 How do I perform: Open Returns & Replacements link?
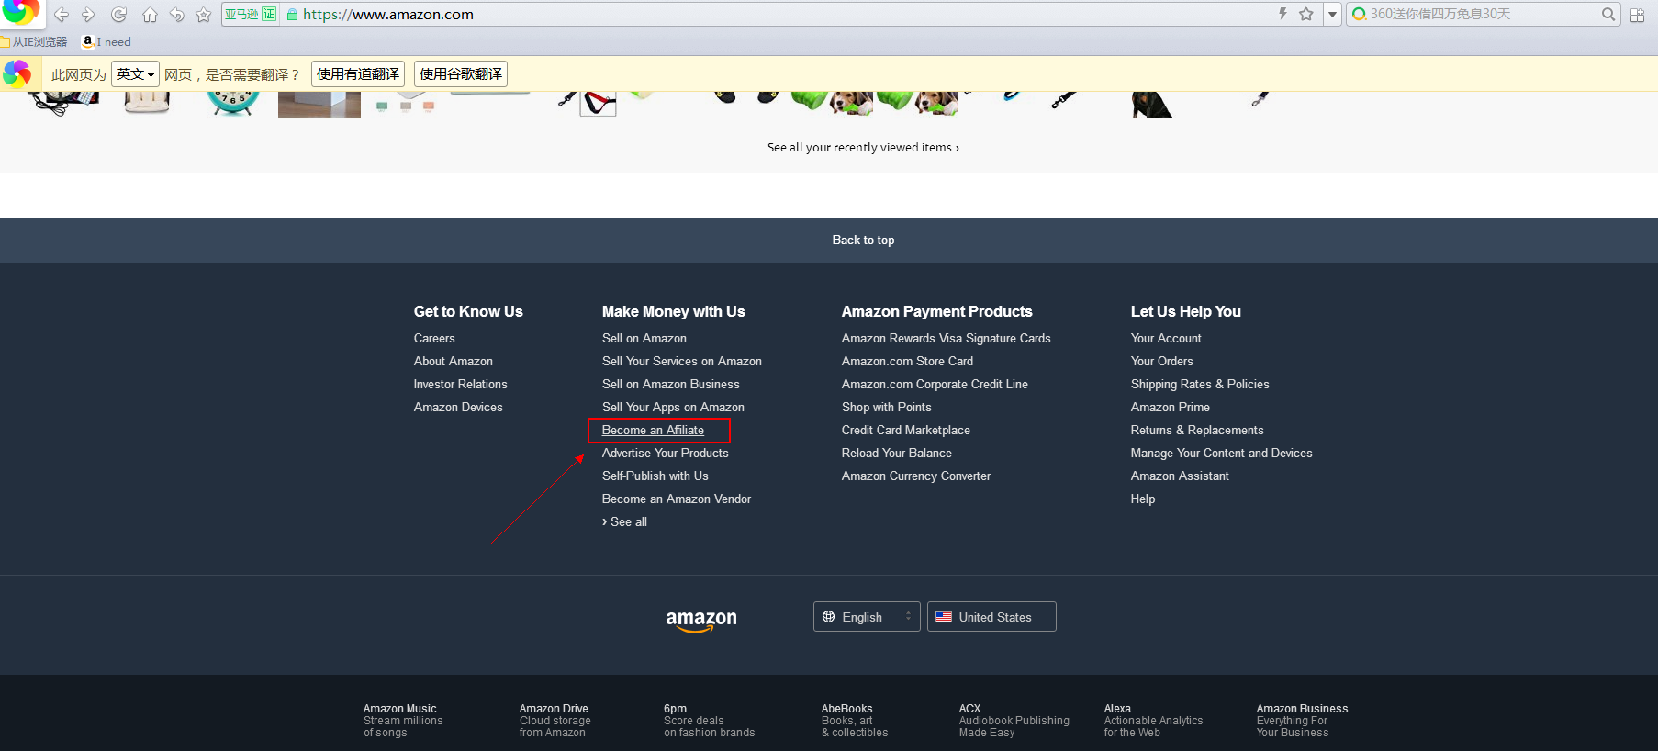pyautogui.click(x=1197, y=430)
